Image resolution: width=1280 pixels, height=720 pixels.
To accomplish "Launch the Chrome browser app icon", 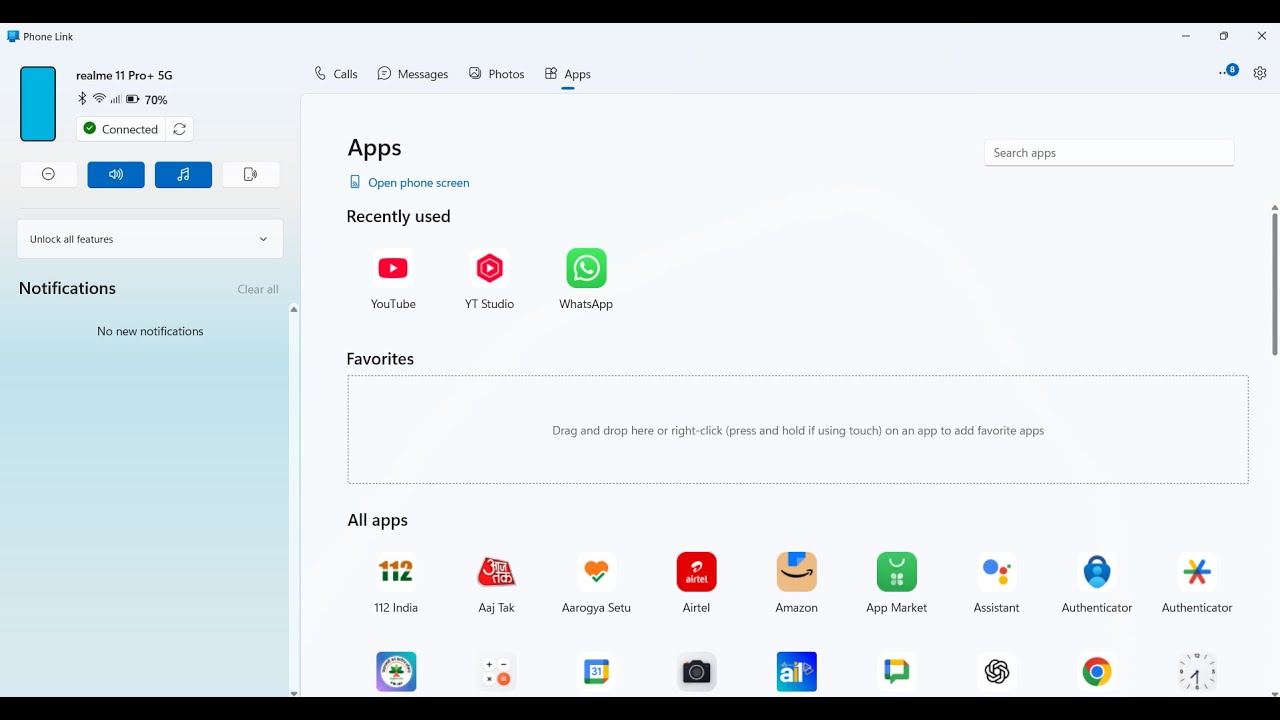I will pyautogui.click(x=1097, y=672).
